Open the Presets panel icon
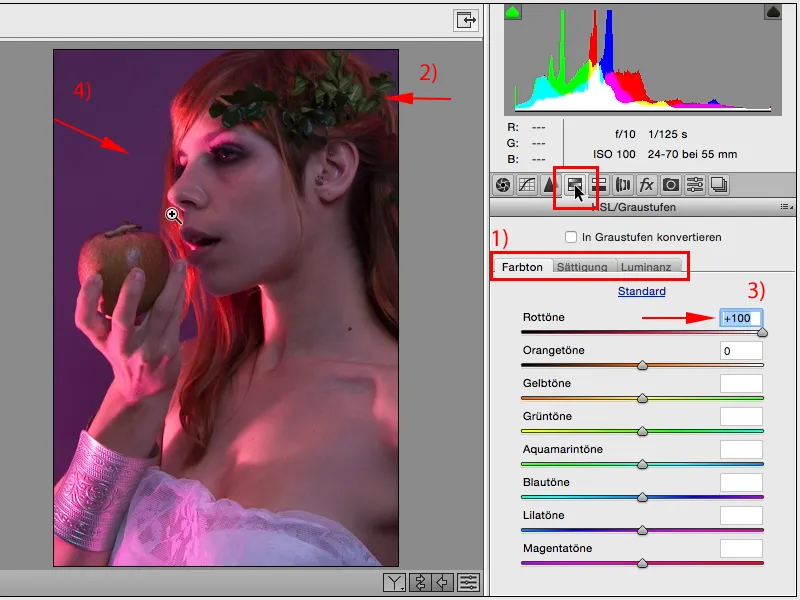The image size is (800, 600). [x=695, y=185]
